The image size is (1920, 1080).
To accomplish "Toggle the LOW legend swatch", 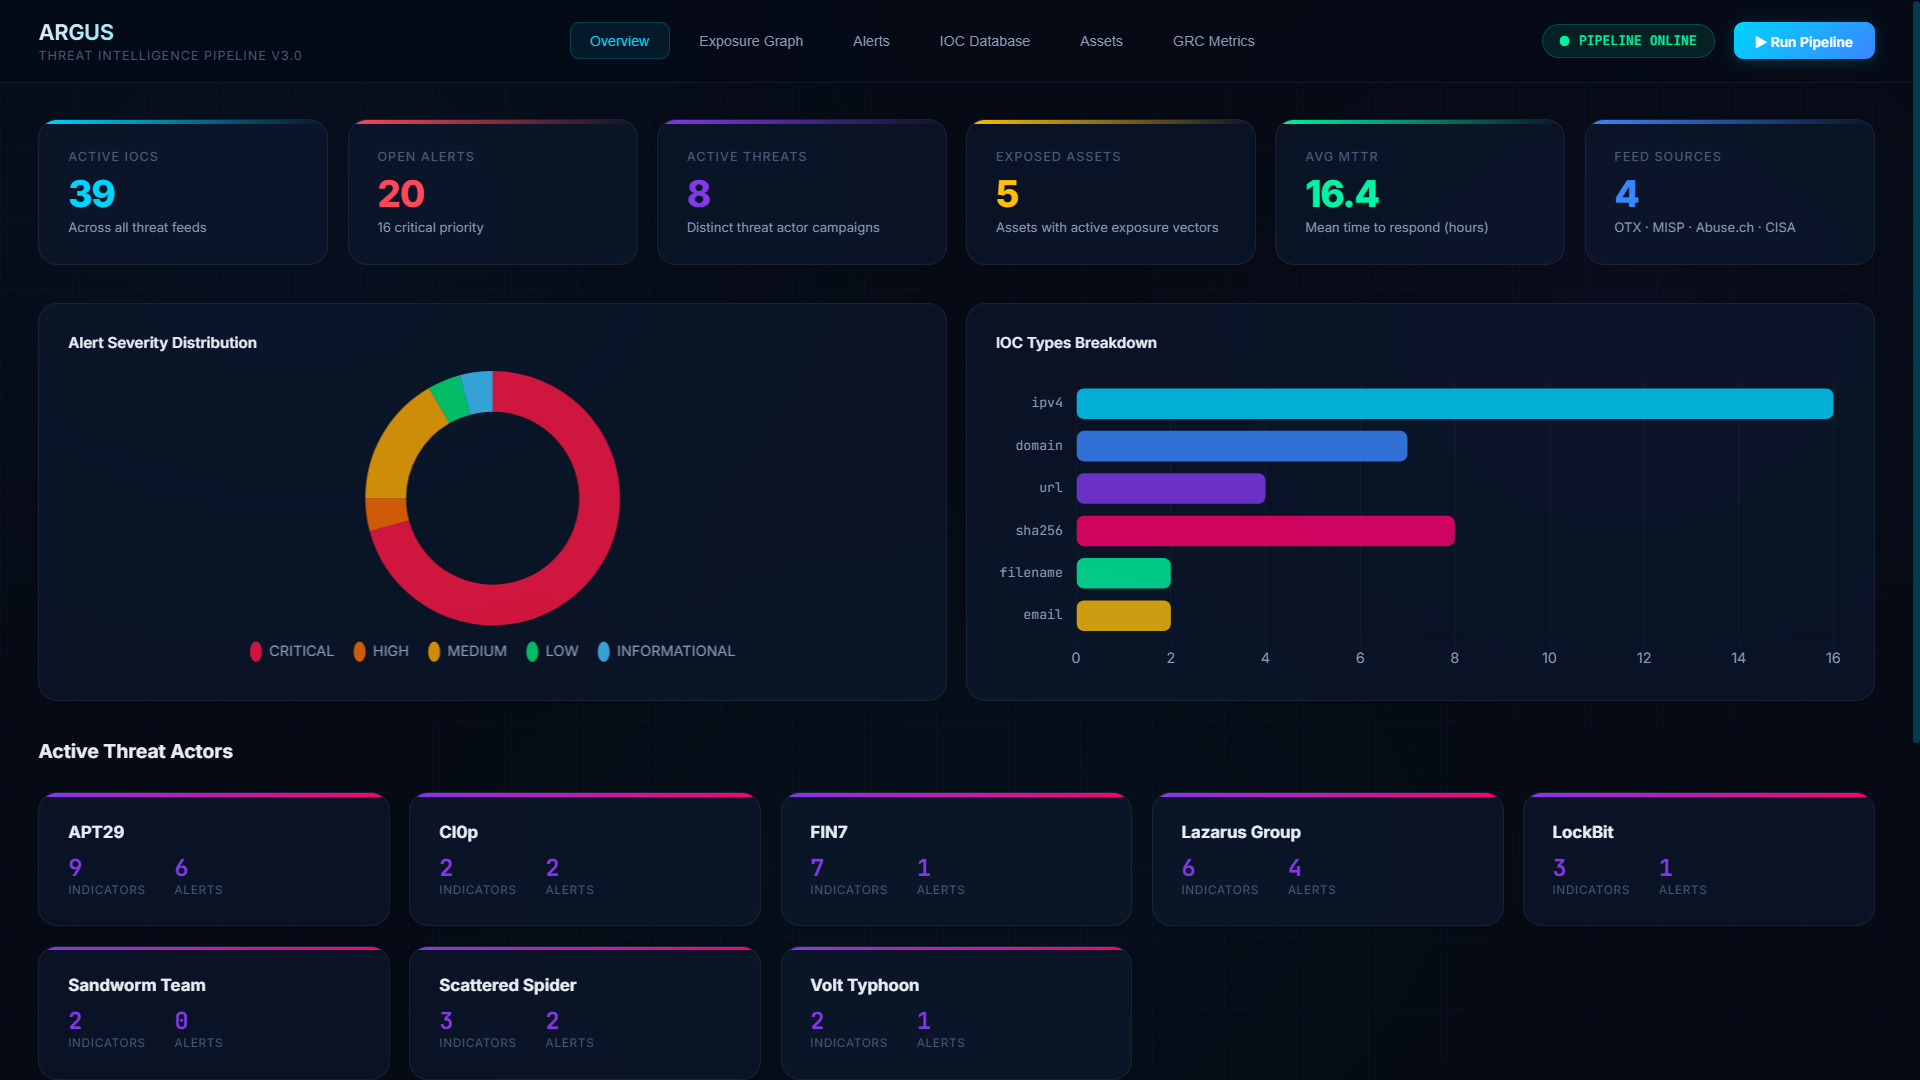I will click(x=532, y=651).
